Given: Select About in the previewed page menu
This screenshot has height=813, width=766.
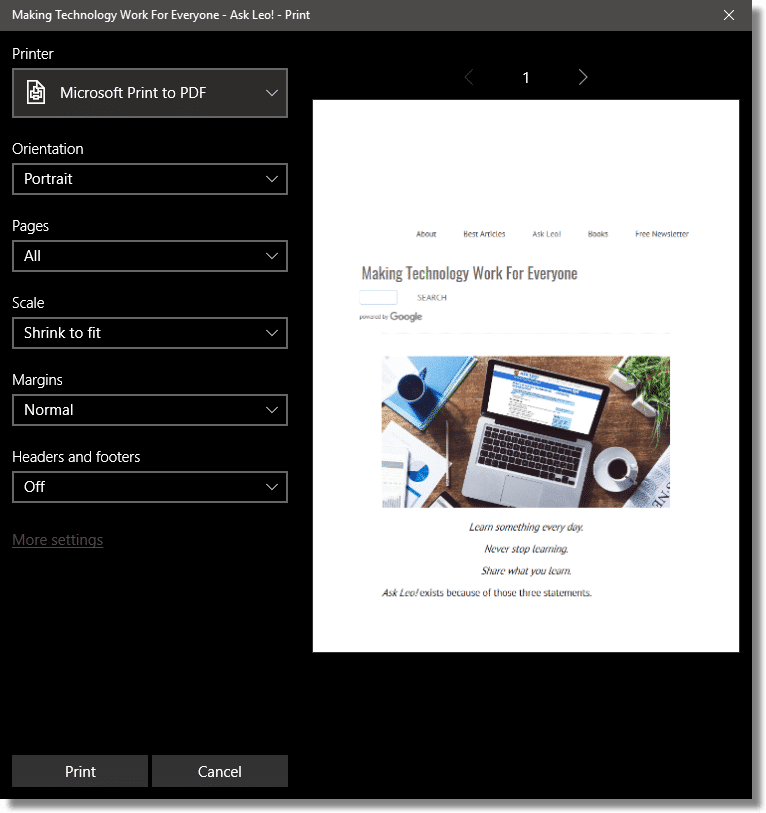Looking at the screenshot, I should point(426,234).
